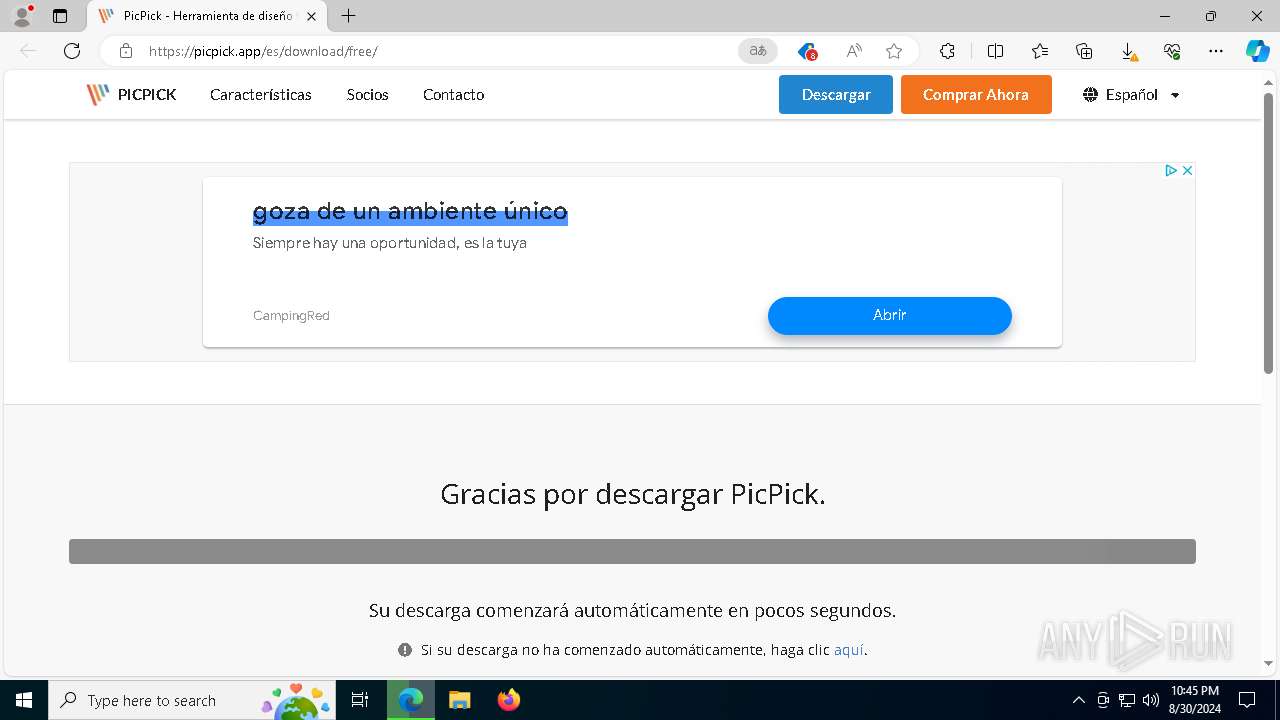Toggle split screen view

pos(995,51)
